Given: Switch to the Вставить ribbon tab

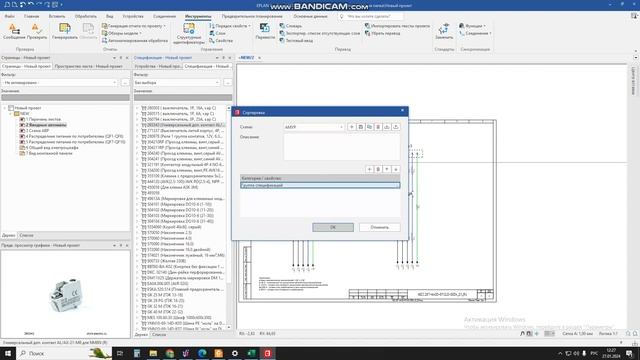Looking at the screenshot, I should (x=57, y=16).
